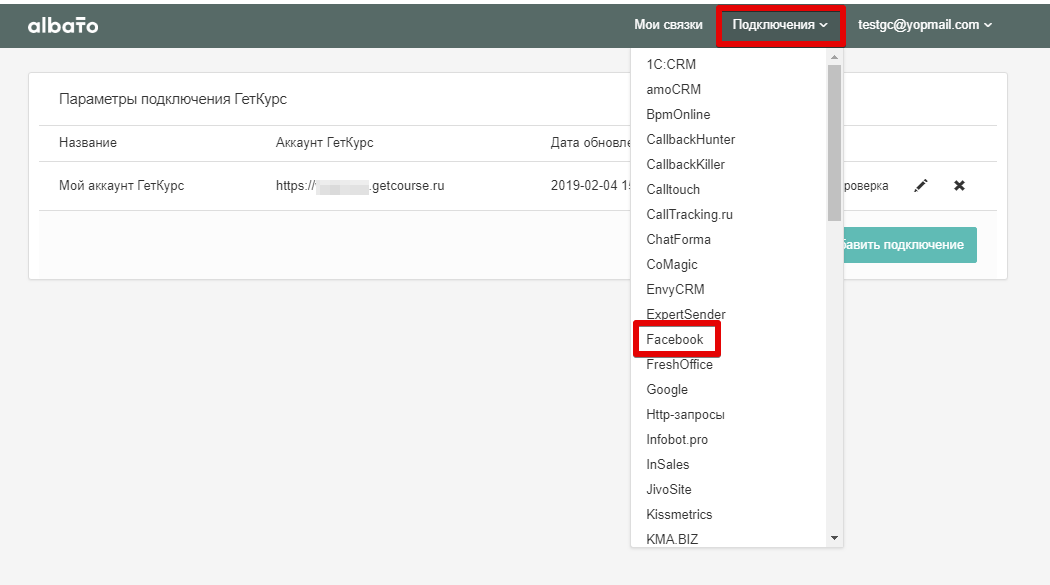Select Http-запросы in the list
The height and width of the screenshot is (585, 1050).
(x=685, y=414)
